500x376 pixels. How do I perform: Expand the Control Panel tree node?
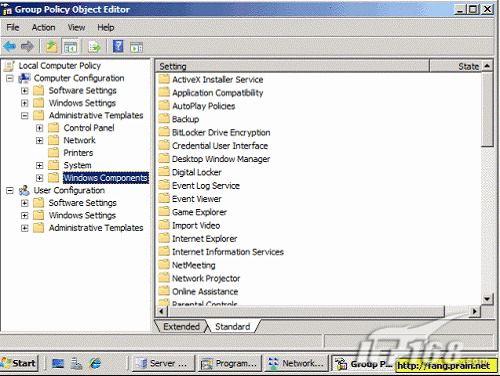click(39, 128)
